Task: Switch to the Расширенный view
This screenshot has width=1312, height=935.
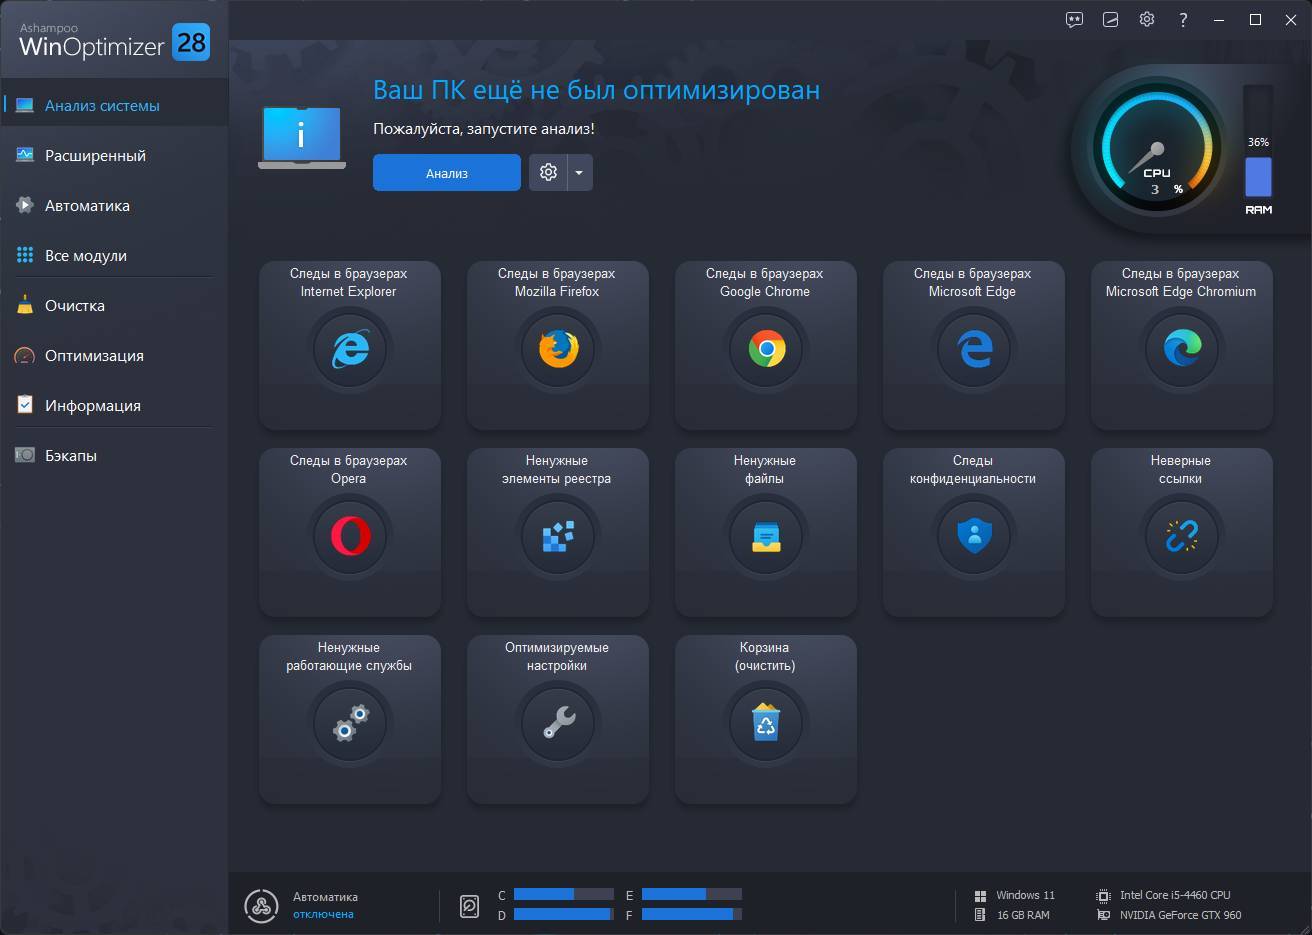Action: tap(114, 155)
